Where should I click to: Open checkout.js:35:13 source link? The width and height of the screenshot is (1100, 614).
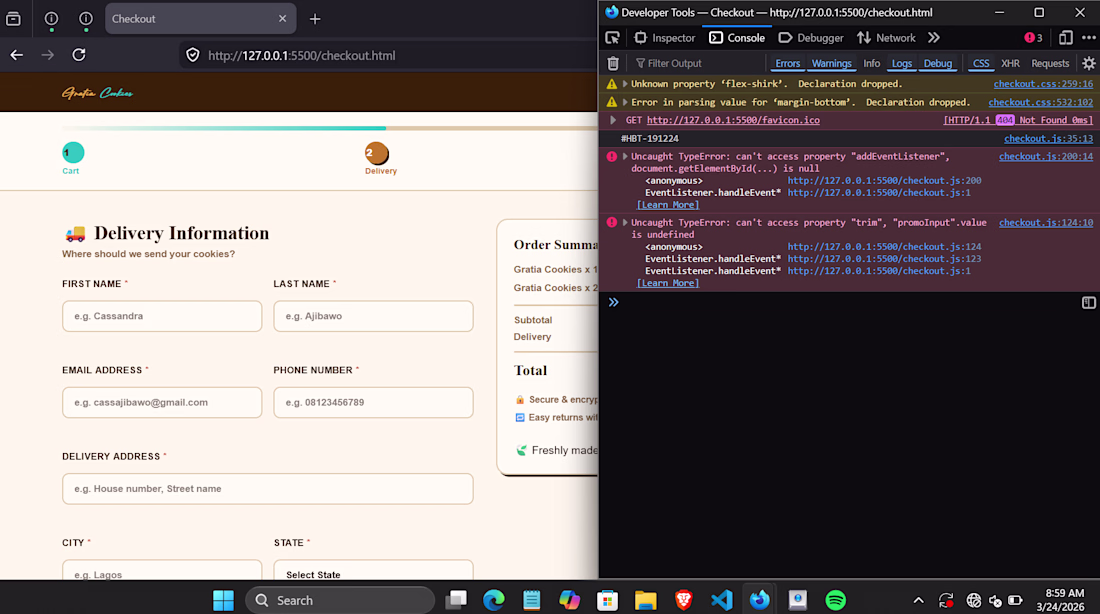point(1048,138)
